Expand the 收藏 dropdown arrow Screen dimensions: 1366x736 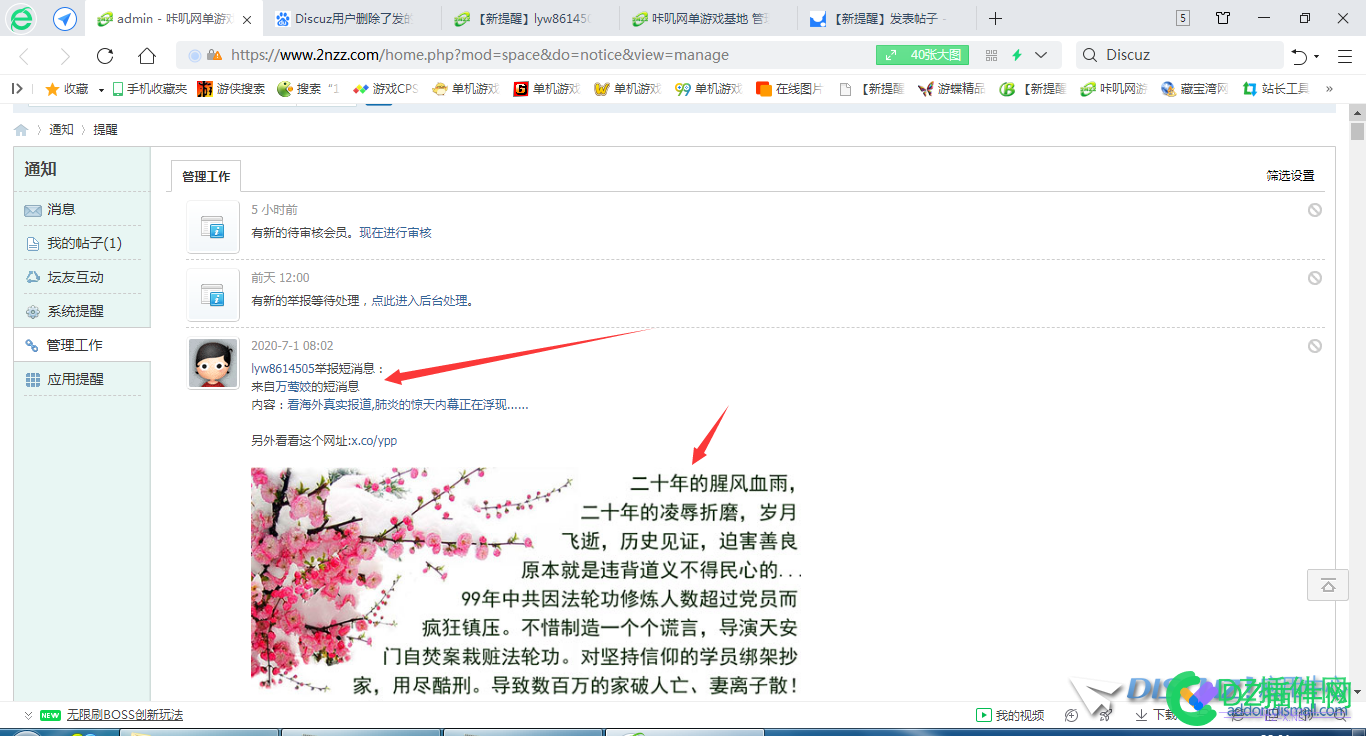tap(101, 90)
